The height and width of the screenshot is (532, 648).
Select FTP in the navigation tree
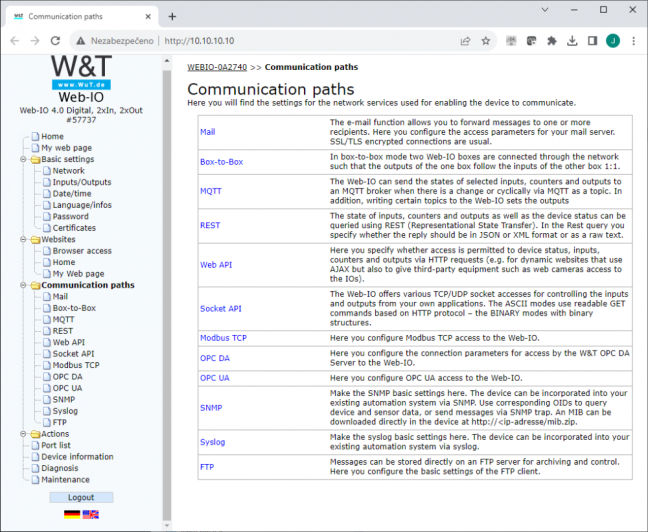tap(60, 422)
